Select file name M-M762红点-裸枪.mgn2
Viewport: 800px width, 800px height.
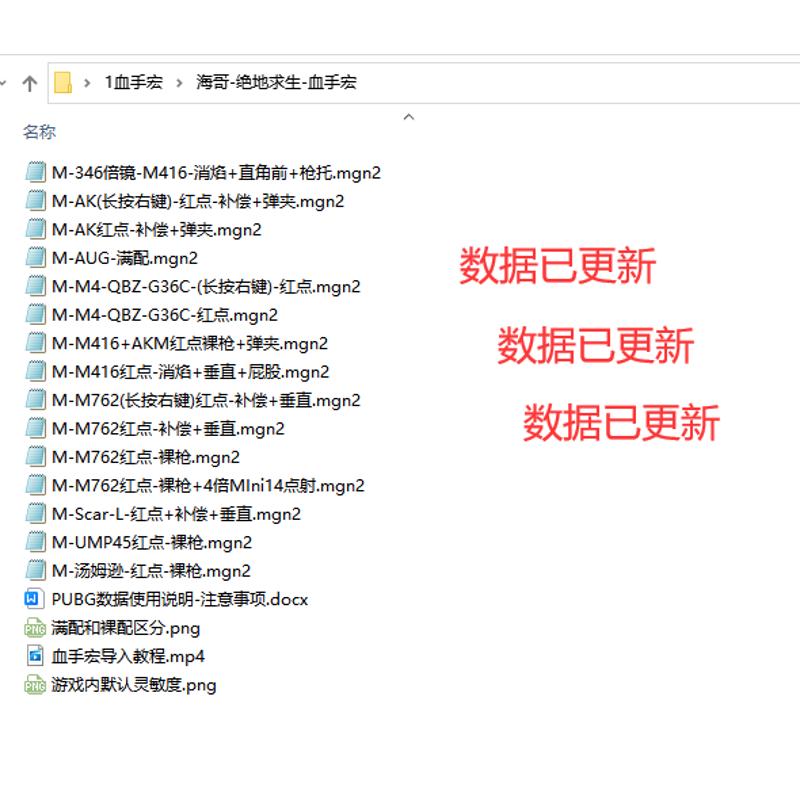[146, 458]
